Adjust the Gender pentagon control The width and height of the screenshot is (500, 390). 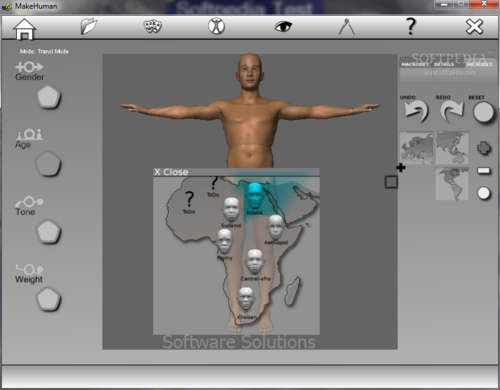point(49,97)
